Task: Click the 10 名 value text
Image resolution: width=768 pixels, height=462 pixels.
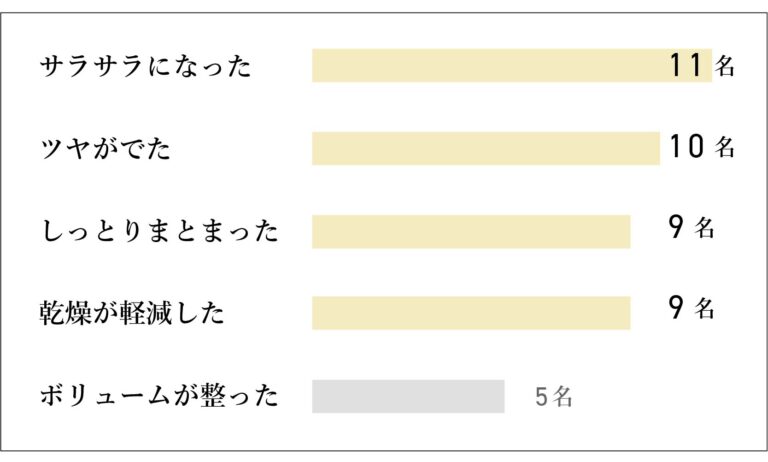Action: [x=701, y=146]
